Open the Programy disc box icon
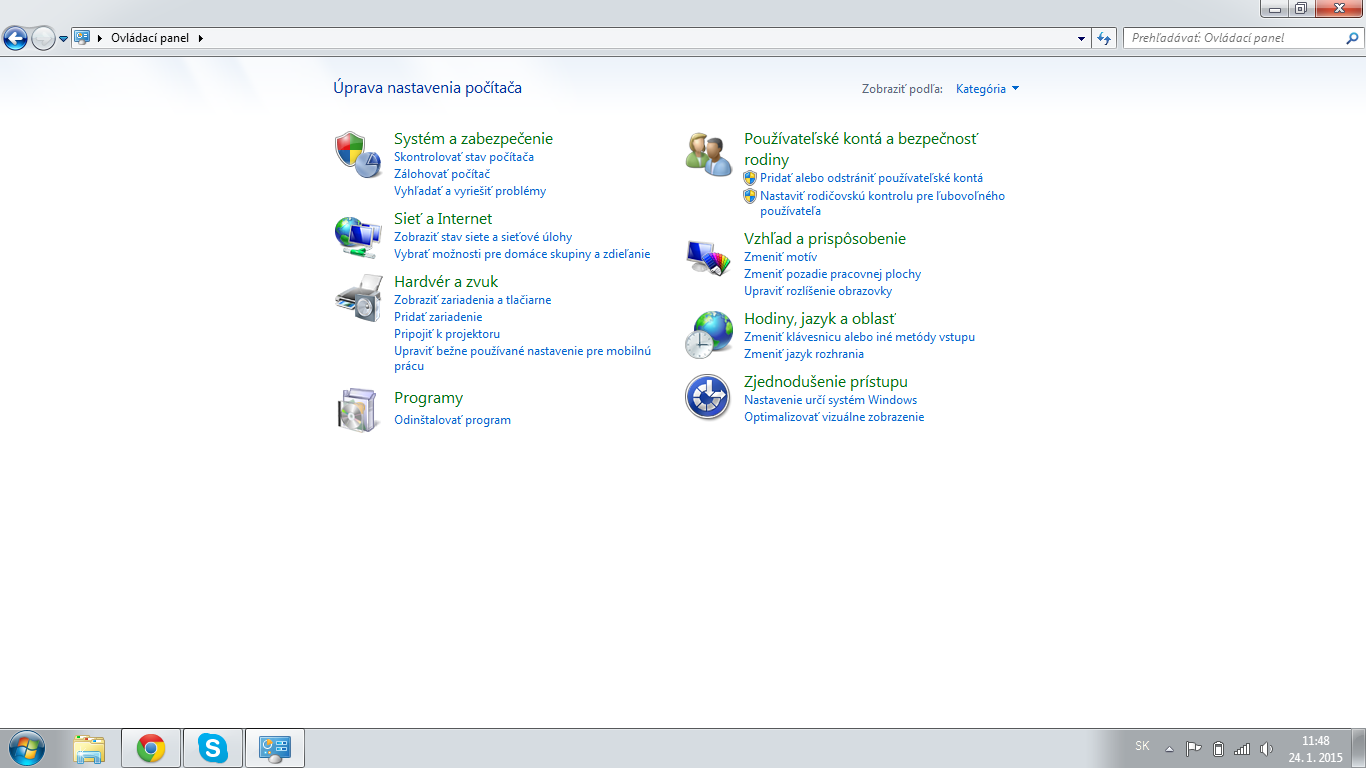 (357, 410)
